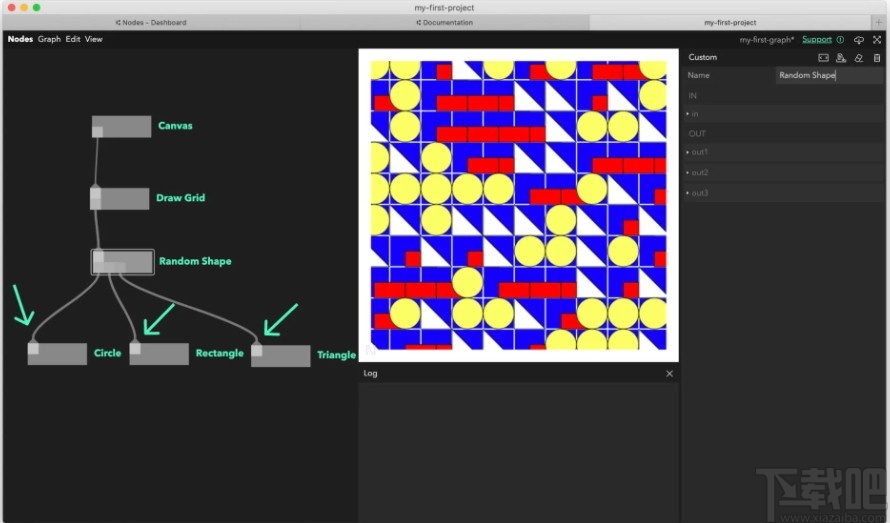Switch to the Documentation tab

pyautogui.click(x=444, y=23)
